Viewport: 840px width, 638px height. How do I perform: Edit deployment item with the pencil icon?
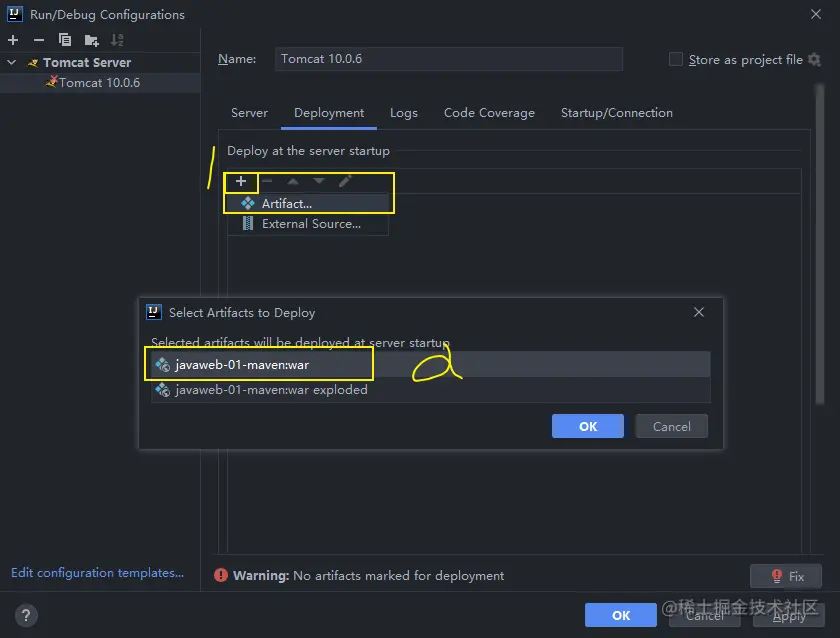345,182
